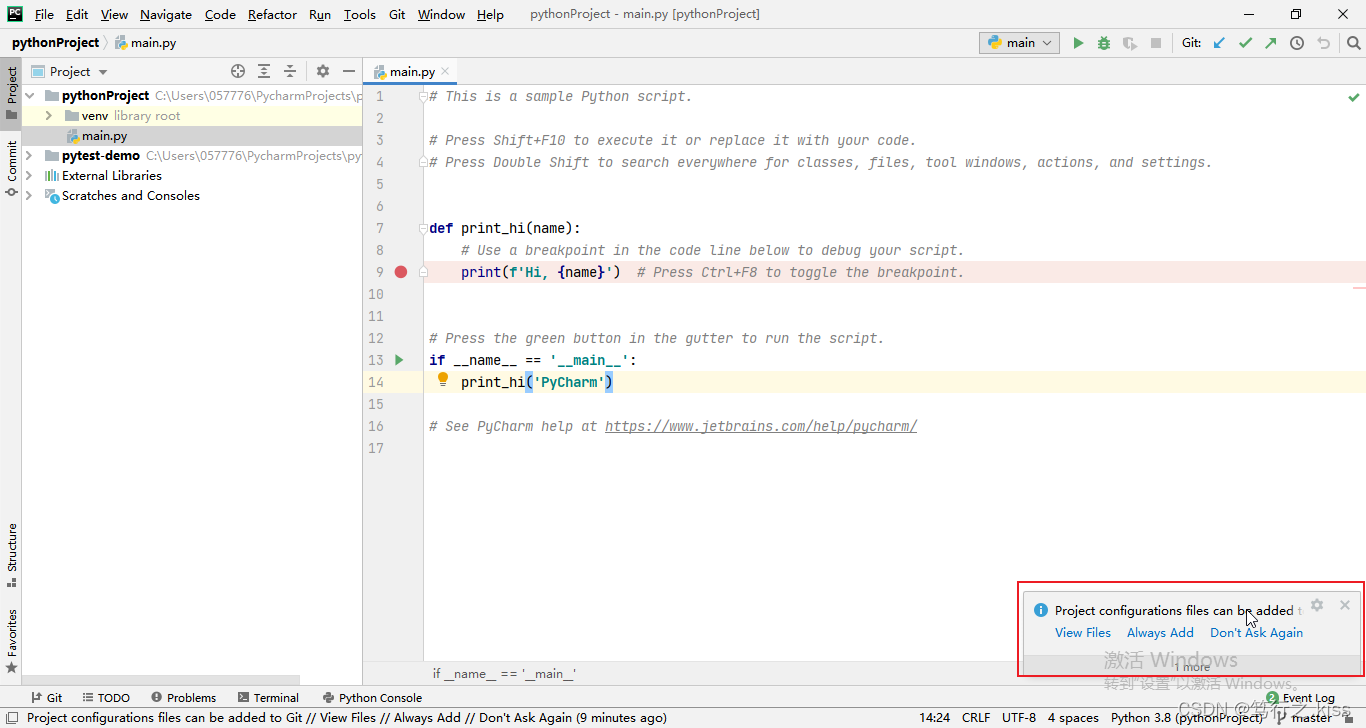This screenshot has width=1366, height=728.
Task: Click the line 9 gutter run marker on line 13
Action: [x=398, y=359]
